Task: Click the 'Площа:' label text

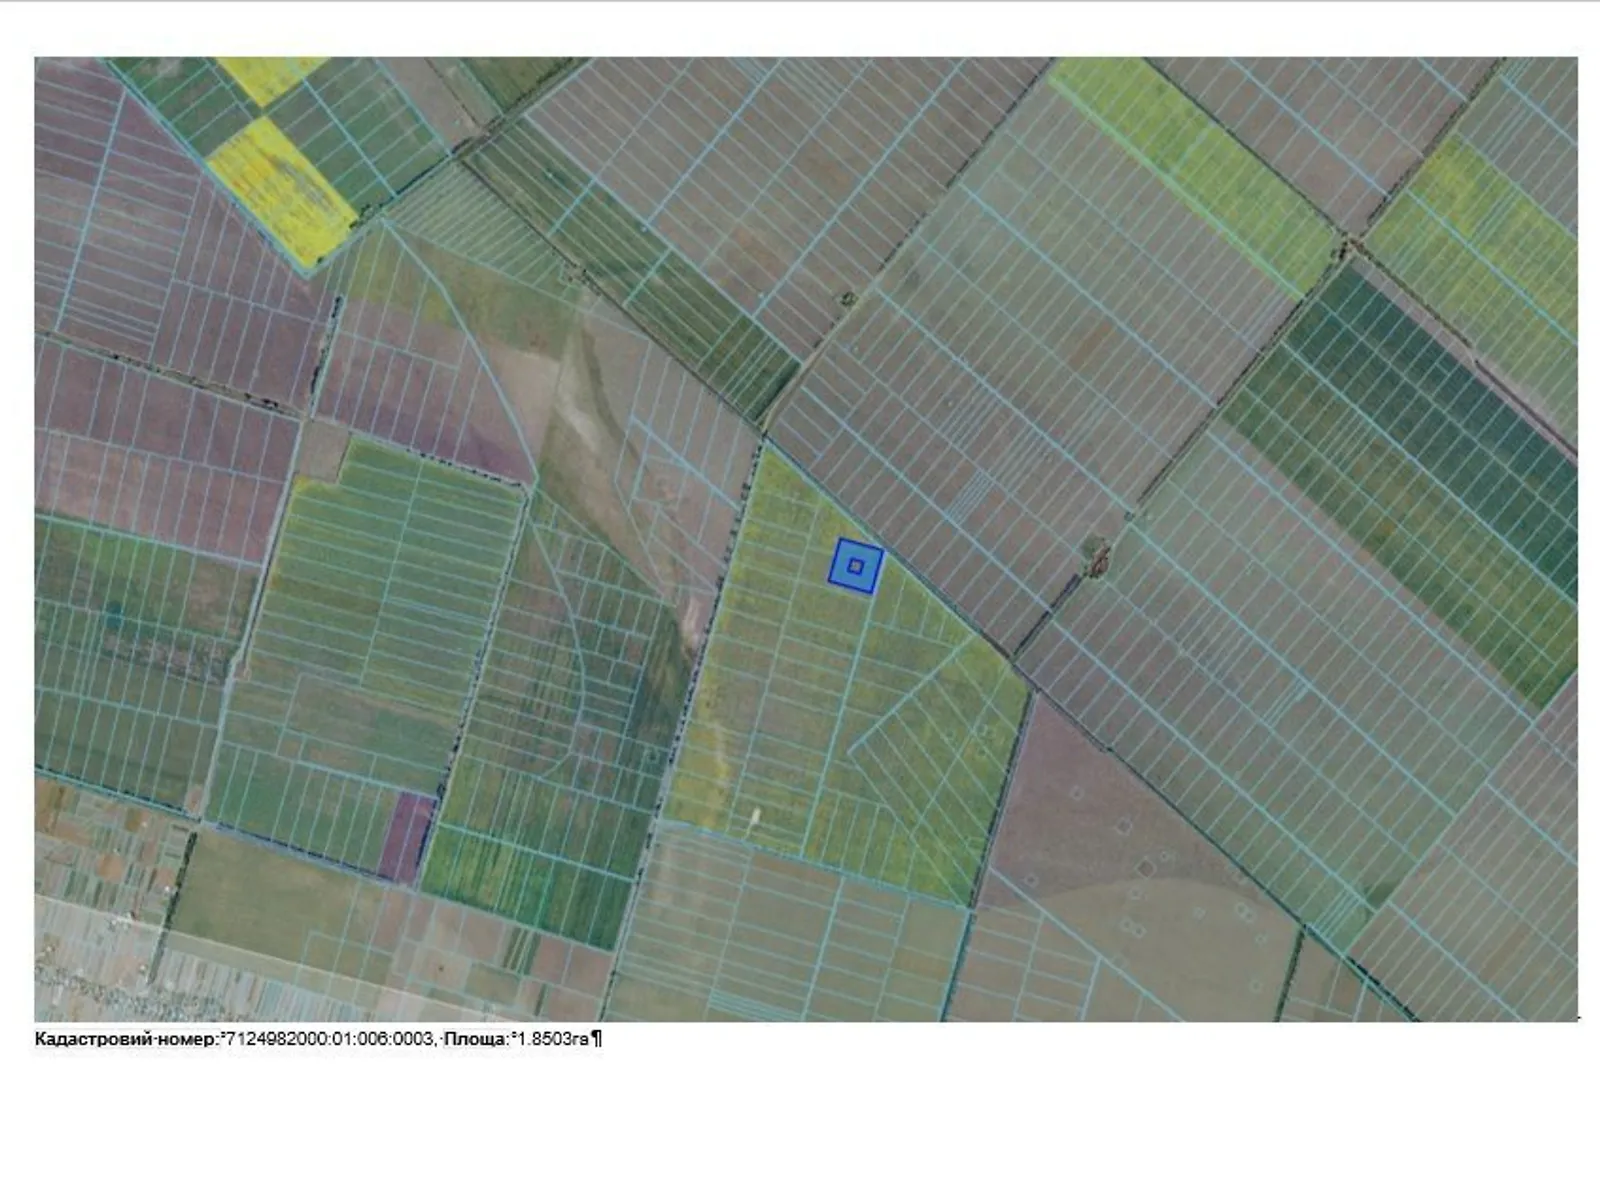Action: [x=476, y=1039]
